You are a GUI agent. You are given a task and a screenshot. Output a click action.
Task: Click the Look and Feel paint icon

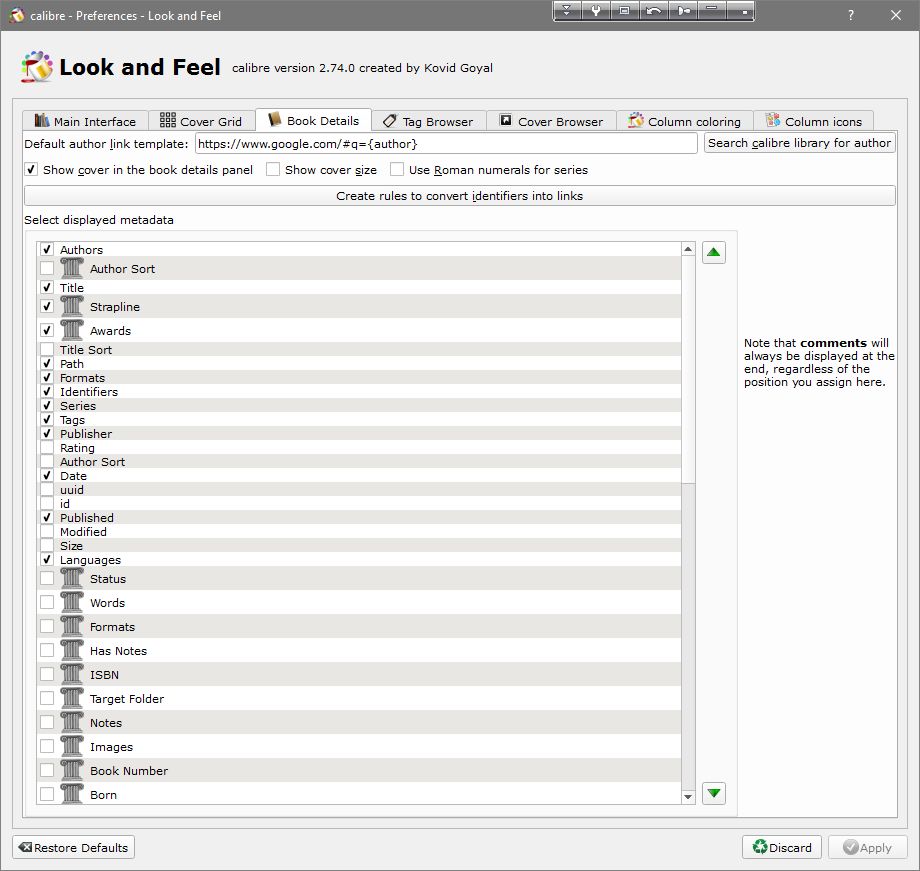coord(37,66)
